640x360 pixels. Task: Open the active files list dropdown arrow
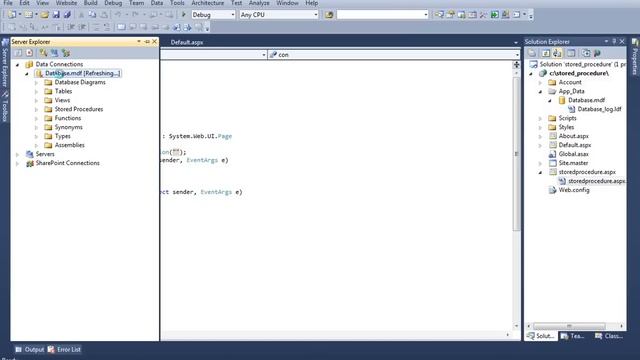tap(516, 42)
